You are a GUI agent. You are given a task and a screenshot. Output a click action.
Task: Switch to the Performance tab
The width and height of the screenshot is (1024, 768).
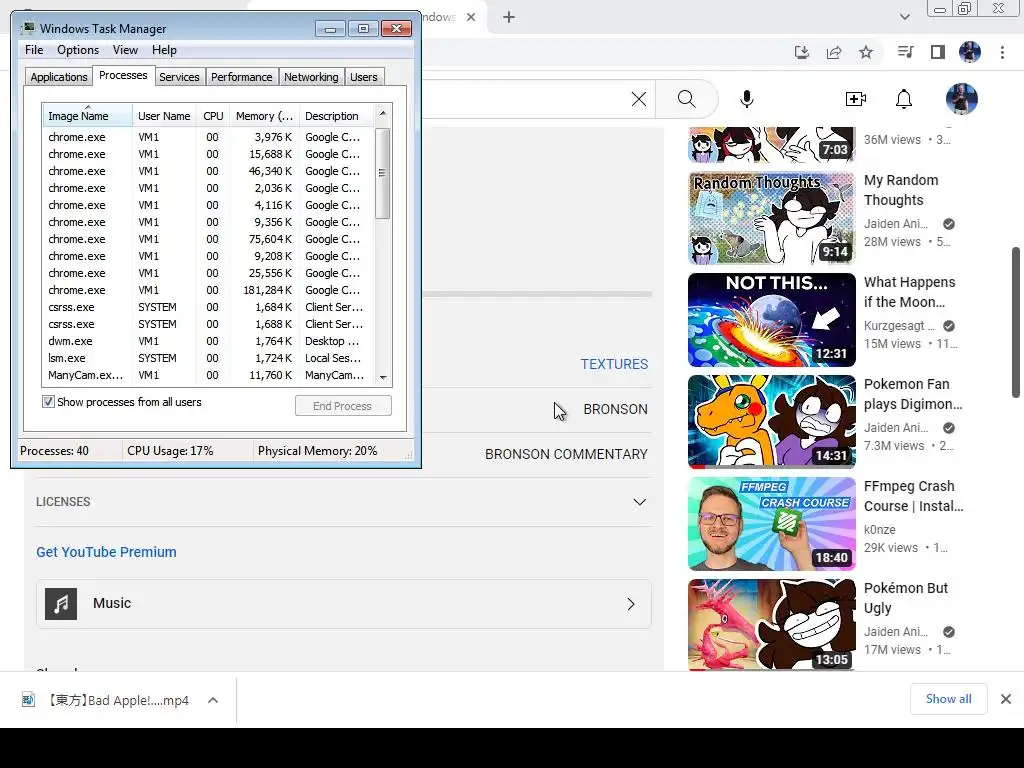coord(241,77)
